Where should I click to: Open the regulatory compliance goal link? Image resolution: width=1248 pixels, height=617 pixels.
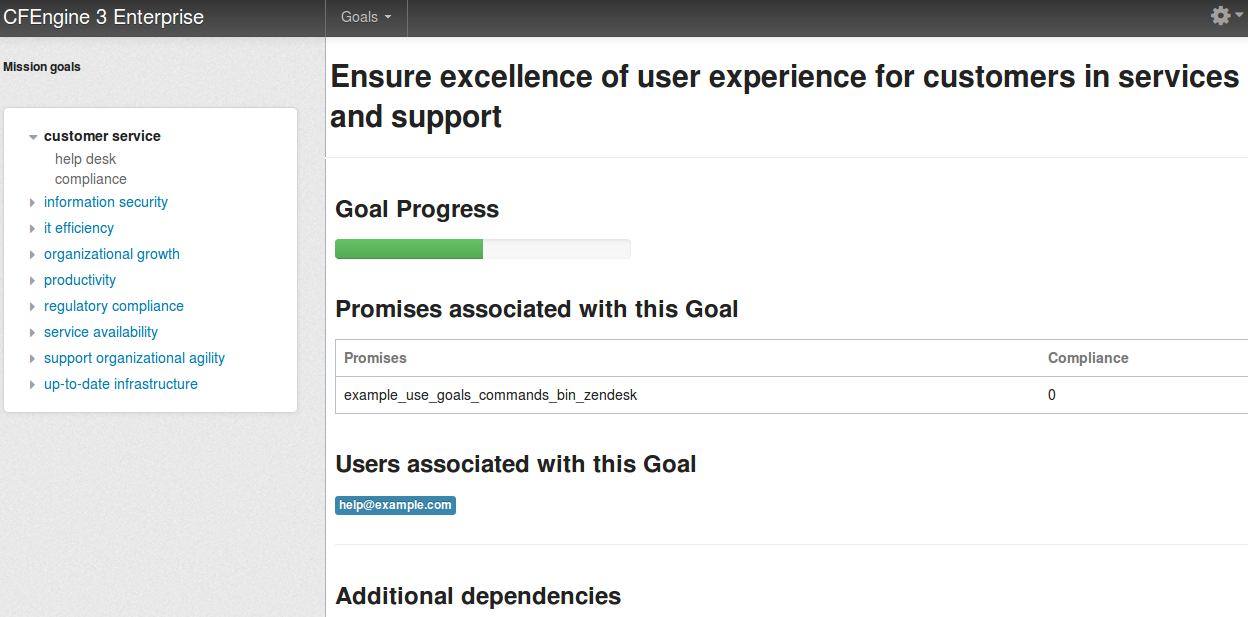coord(114,306)
